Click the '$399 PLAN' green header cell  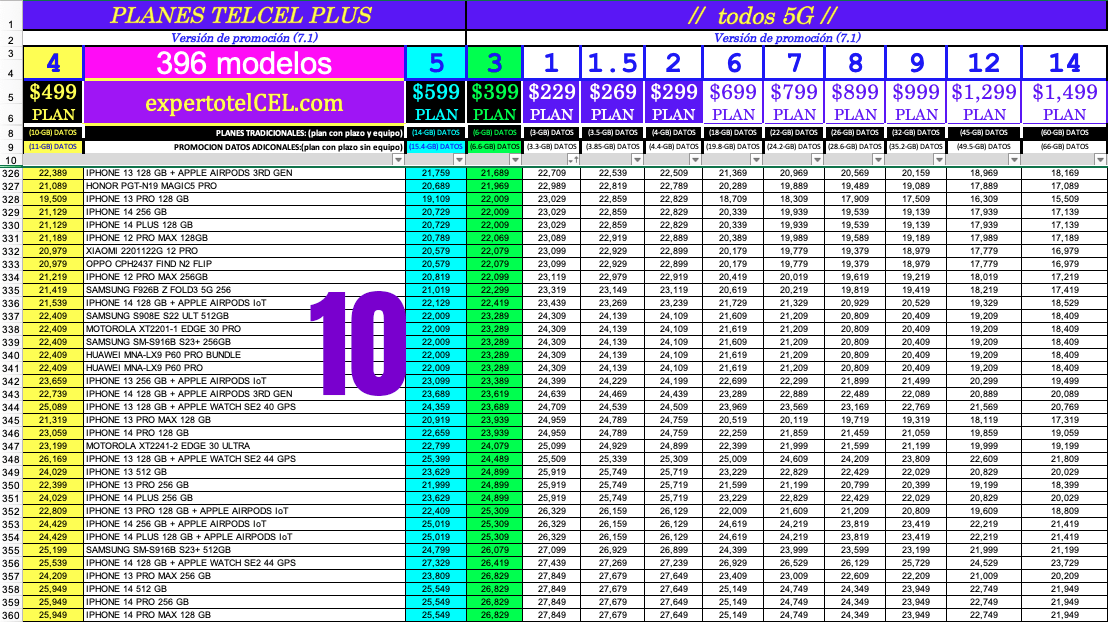[x=495, y=102]
